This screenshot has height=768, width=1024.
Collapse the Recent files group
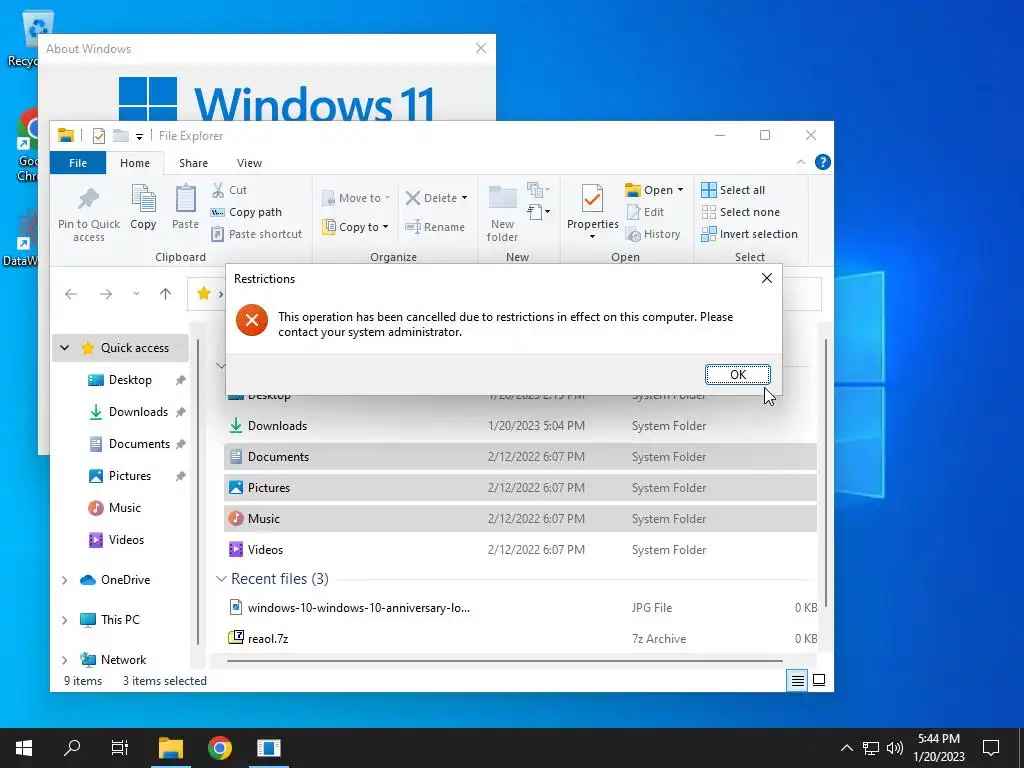point(221,579)
